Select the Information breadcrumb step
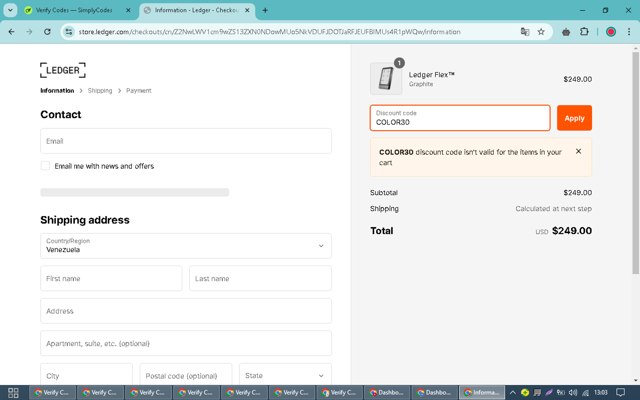The height and width of the screenshot is (400, 640). 57,91
